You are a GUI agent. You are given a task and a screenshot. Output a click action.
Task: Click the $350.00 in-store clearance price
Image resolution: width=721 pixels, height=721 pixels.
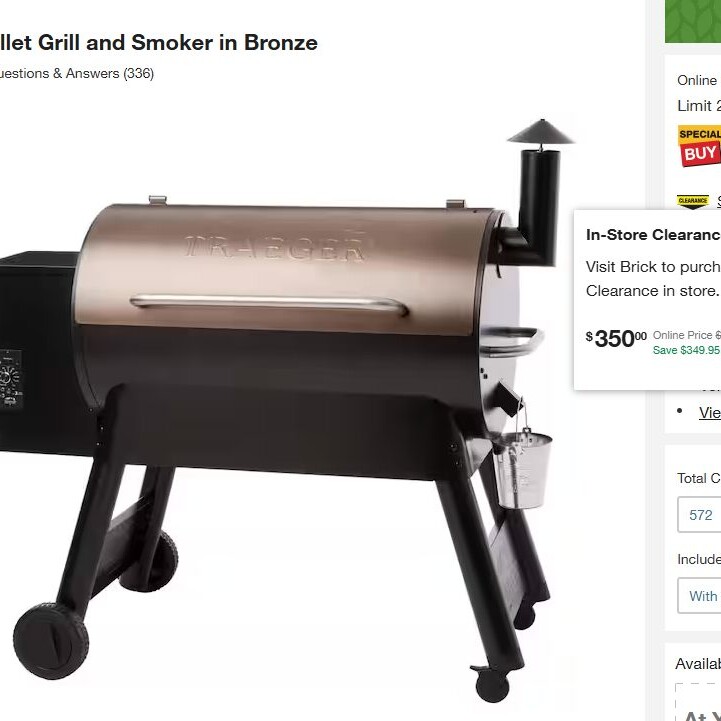click(x=616, y=339)
